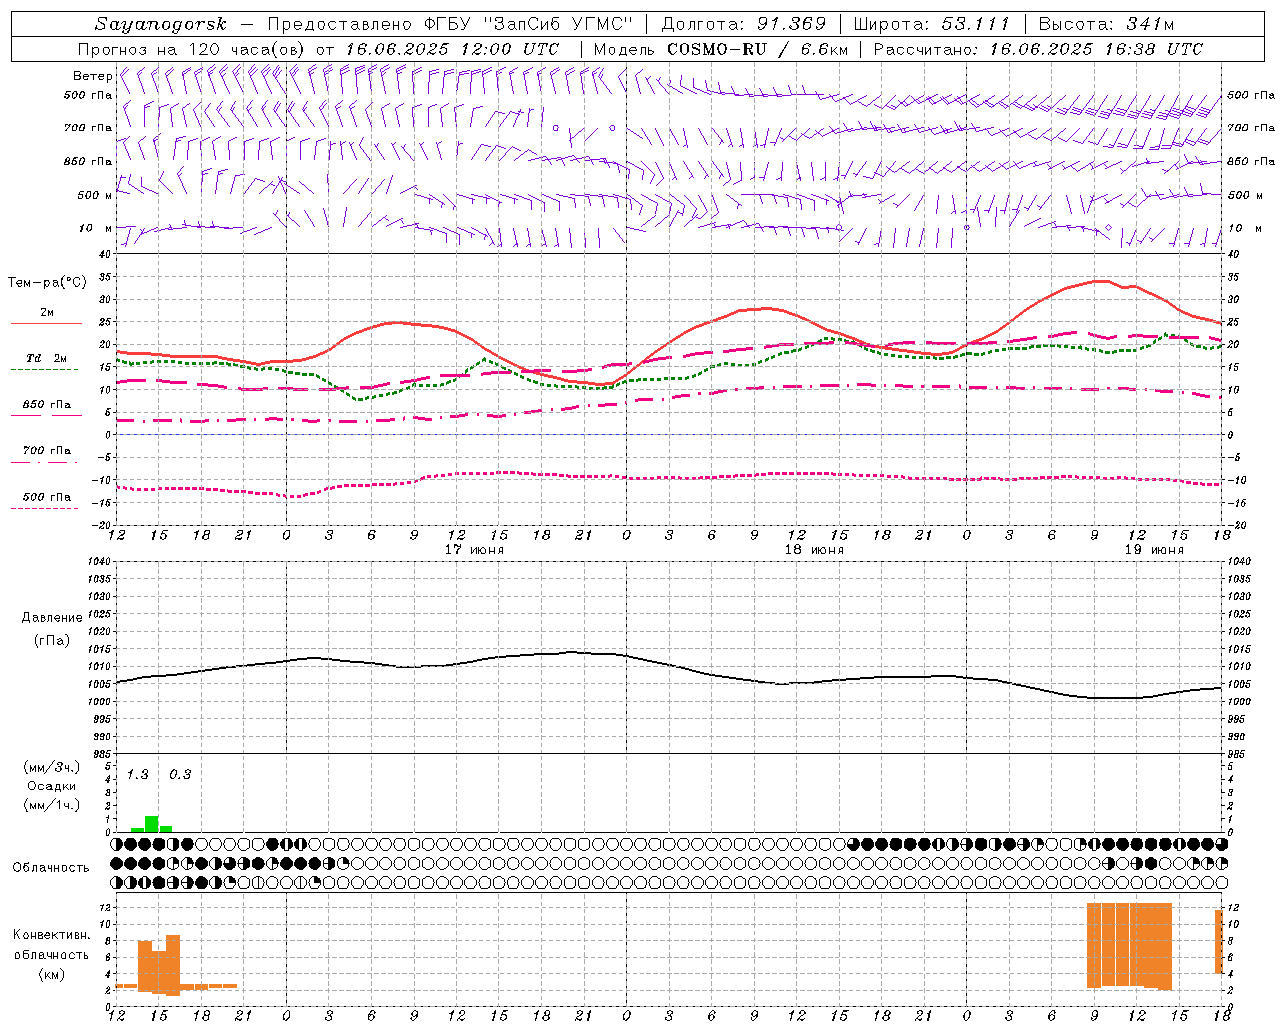Select the "Тем-ра(°C)" temperature axis label
1280x1024 pixels.
click(x=47, y=283)
